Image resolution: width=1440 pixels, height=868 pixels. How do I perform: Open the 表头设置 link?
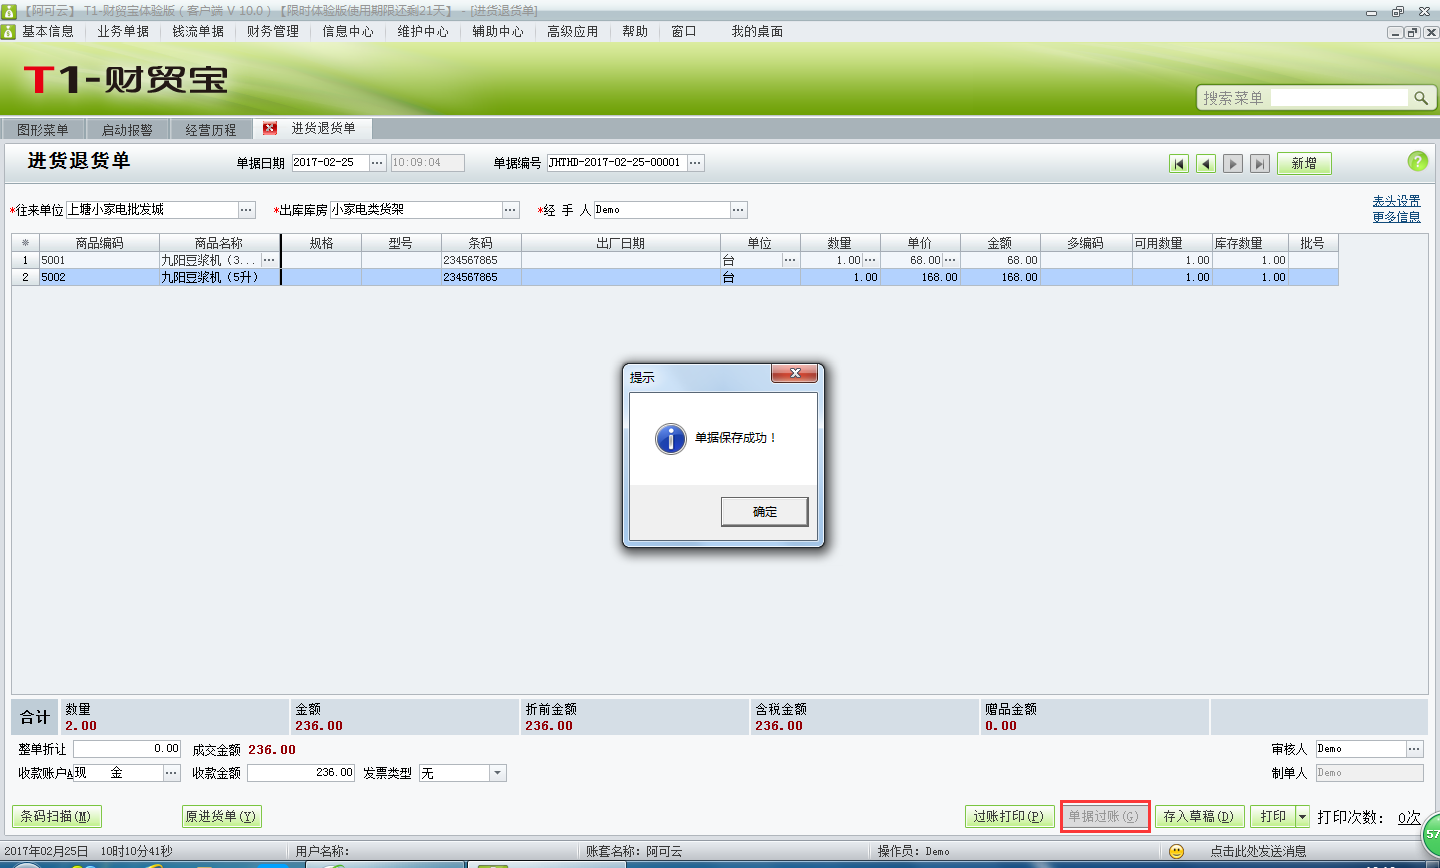coord(1396,199)
